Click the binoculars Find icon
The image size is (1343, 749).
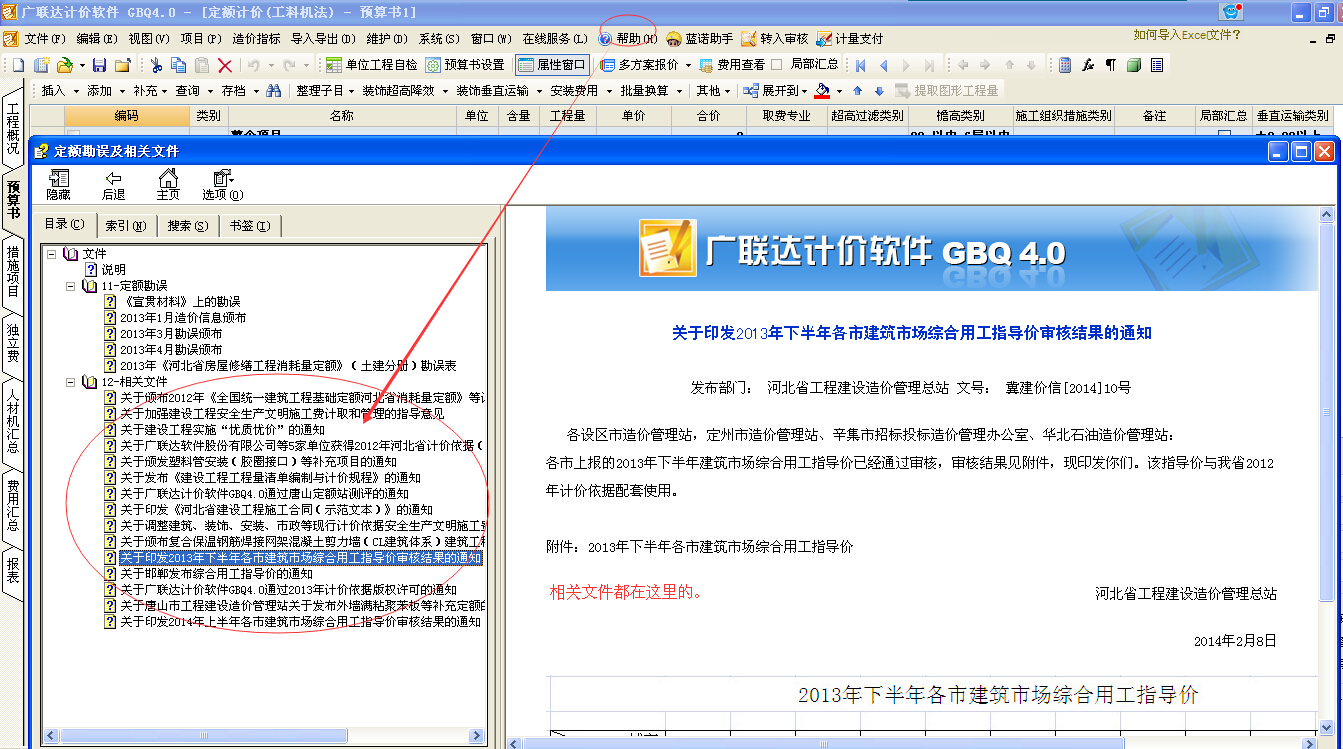click(x=273, y=90)
